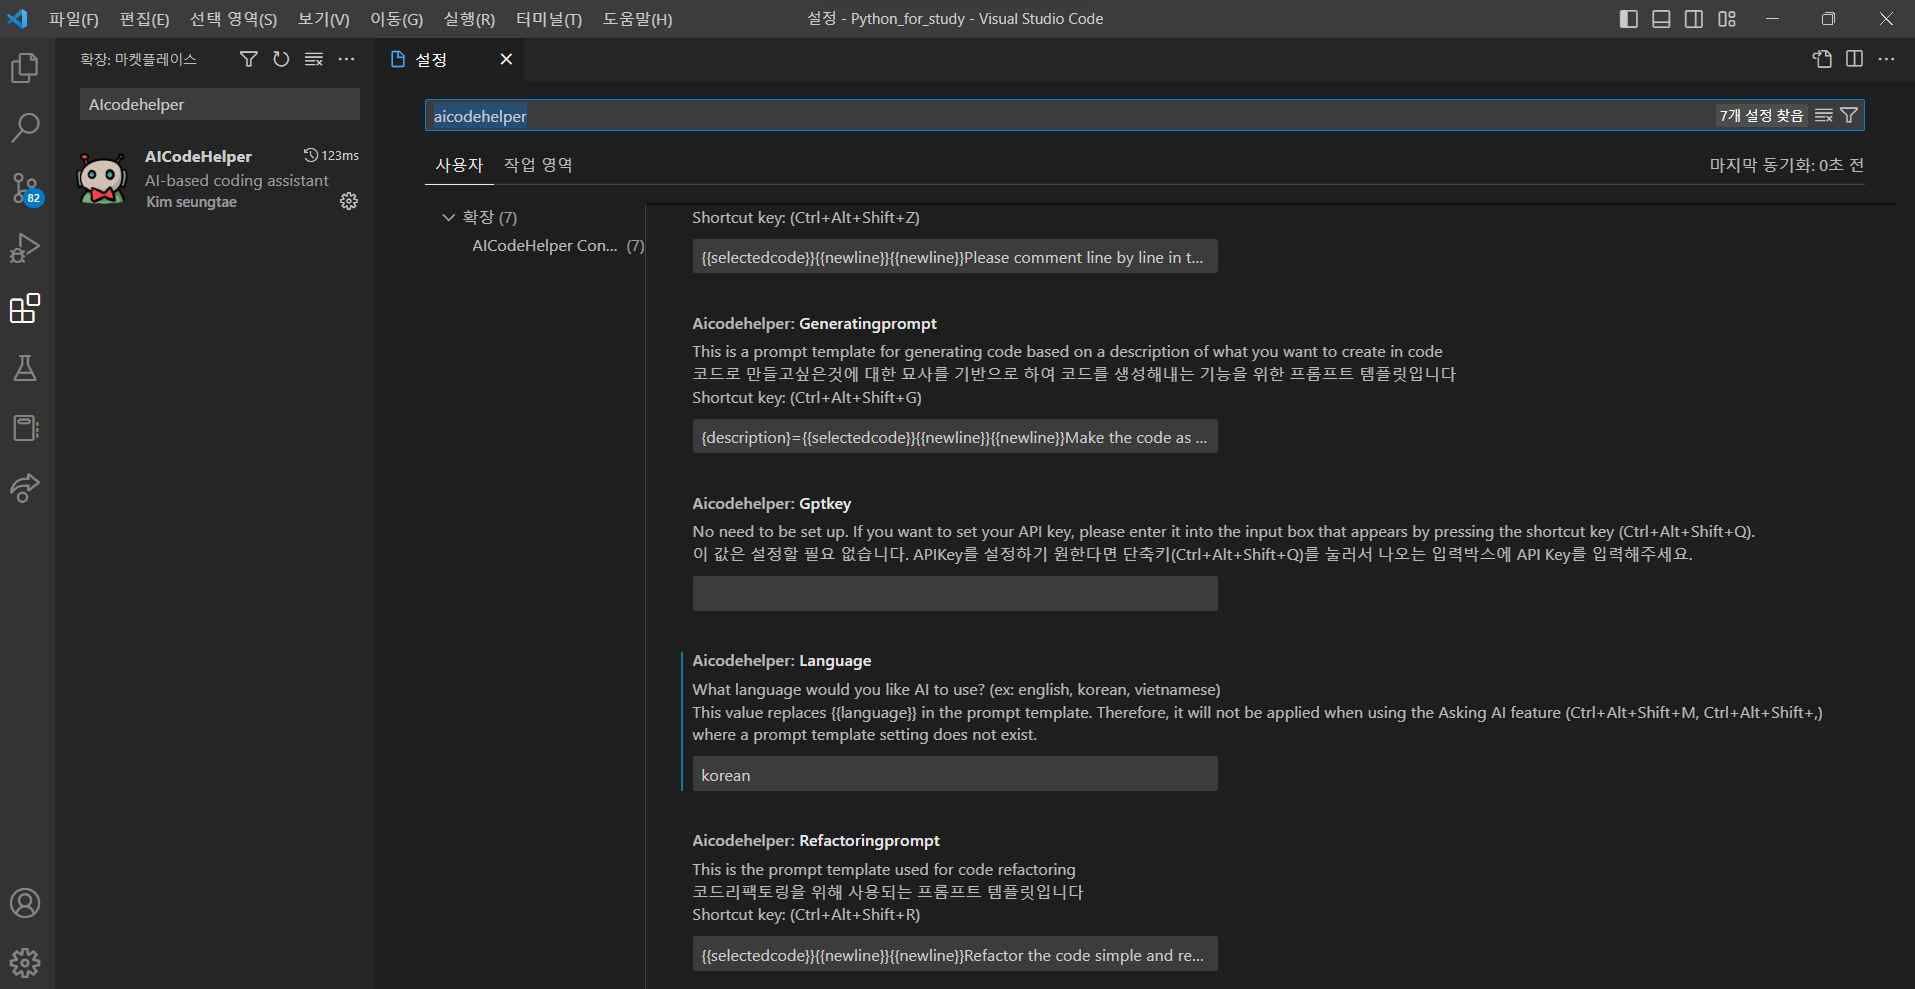Select the 사용자 settings scope tab
This screenshot has width=1915, height=989.
point(459,165)
